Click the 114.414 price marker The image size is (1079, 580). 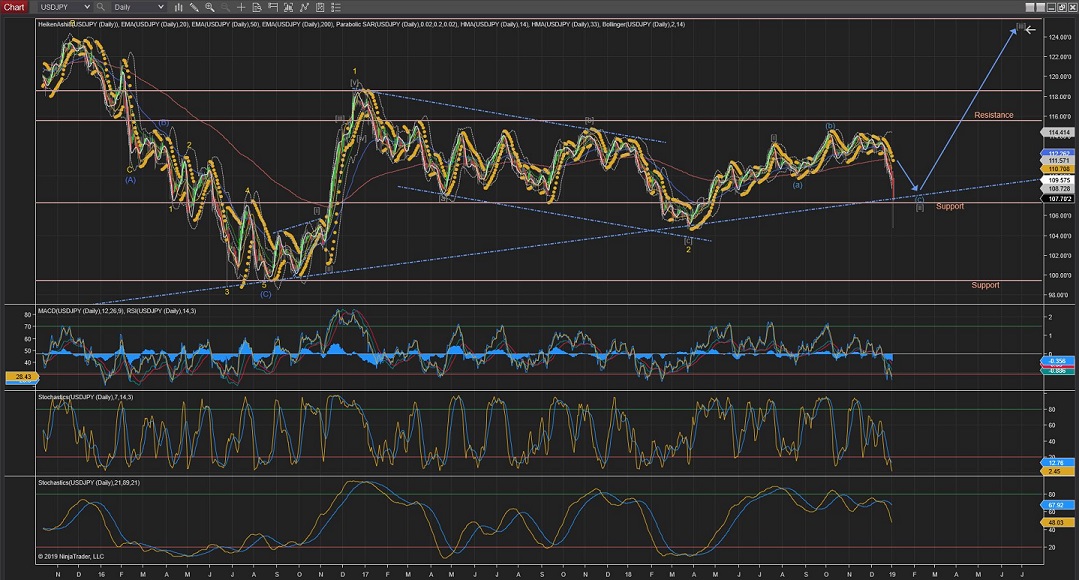(1059, 132)
